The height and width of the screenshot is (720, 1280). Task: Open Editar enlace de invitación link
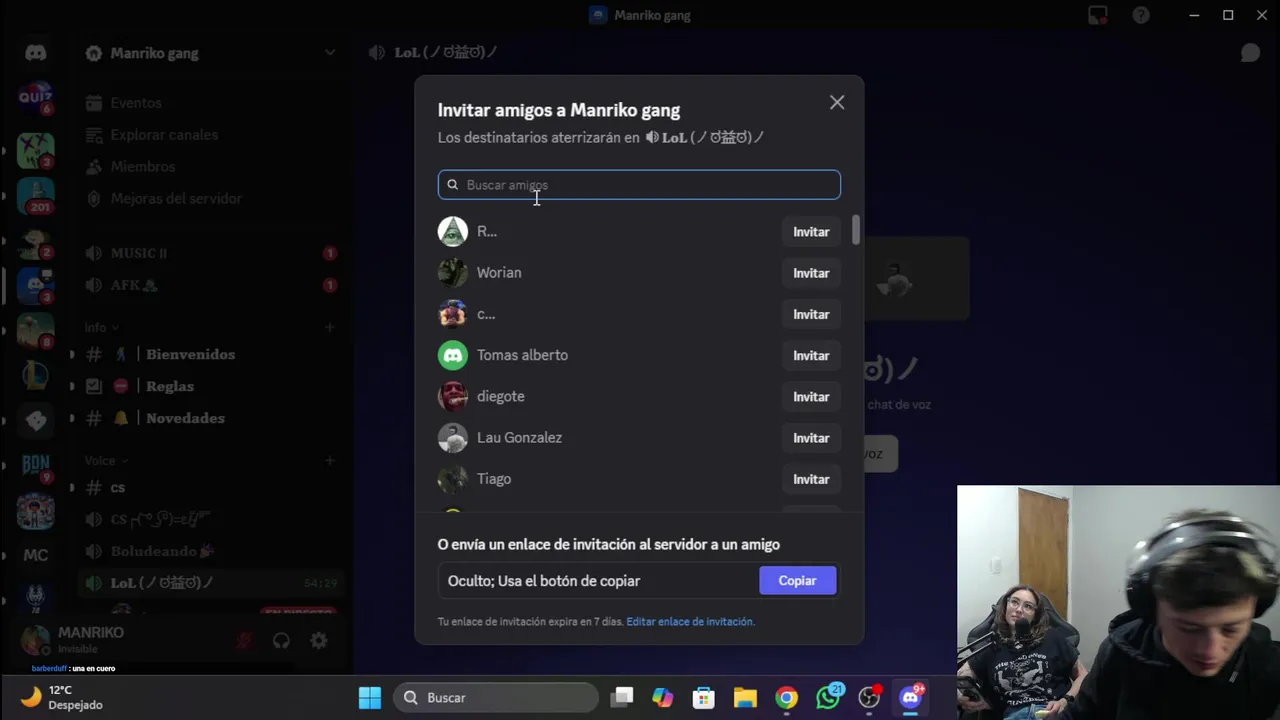[690, 621]
